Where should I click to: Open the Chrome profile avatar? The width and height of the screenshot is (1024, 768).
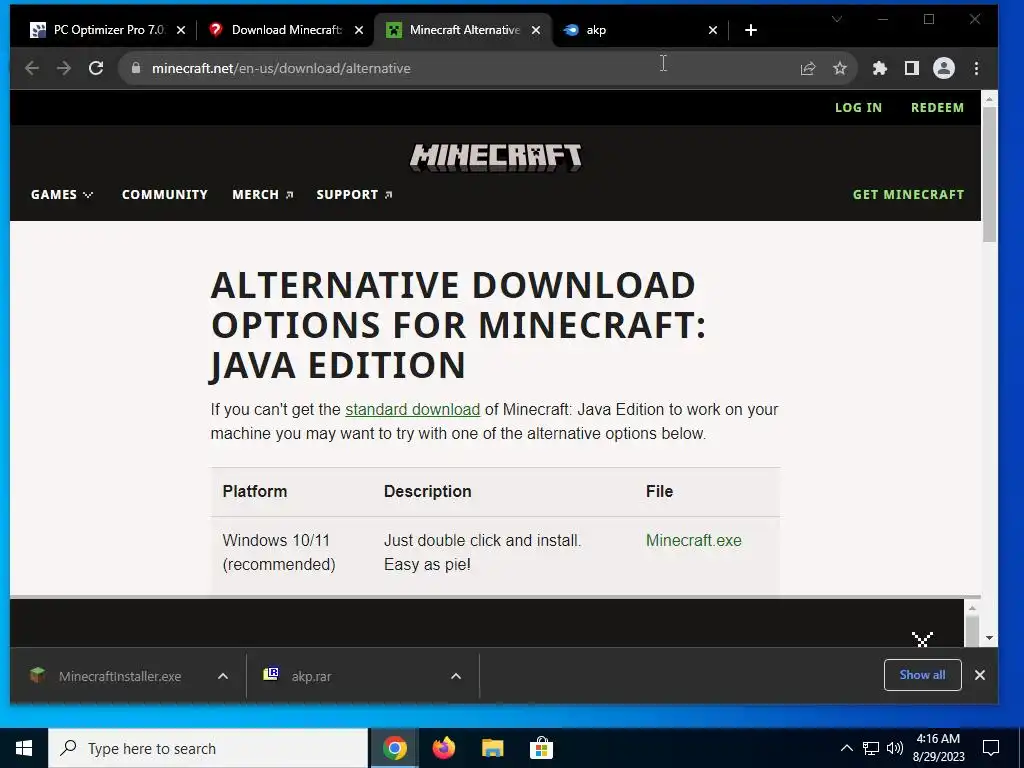point(944,68)
